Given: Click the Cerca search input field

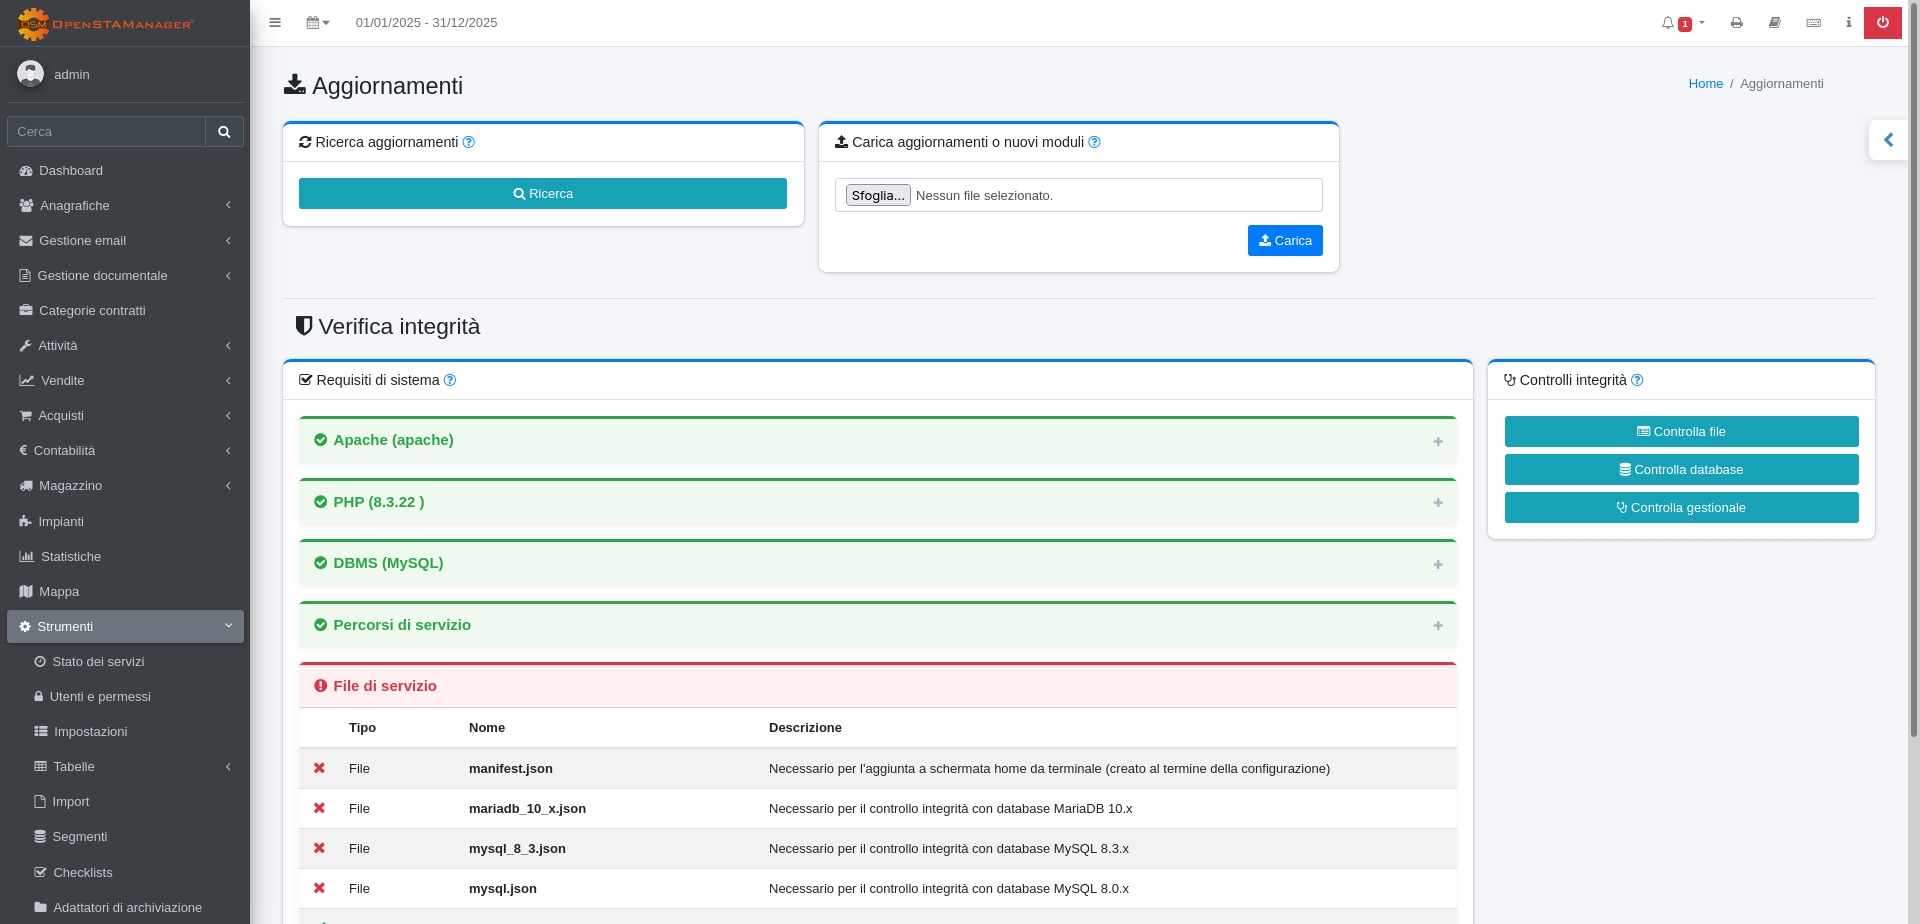Looking at the screenshot, I should 106,132.
